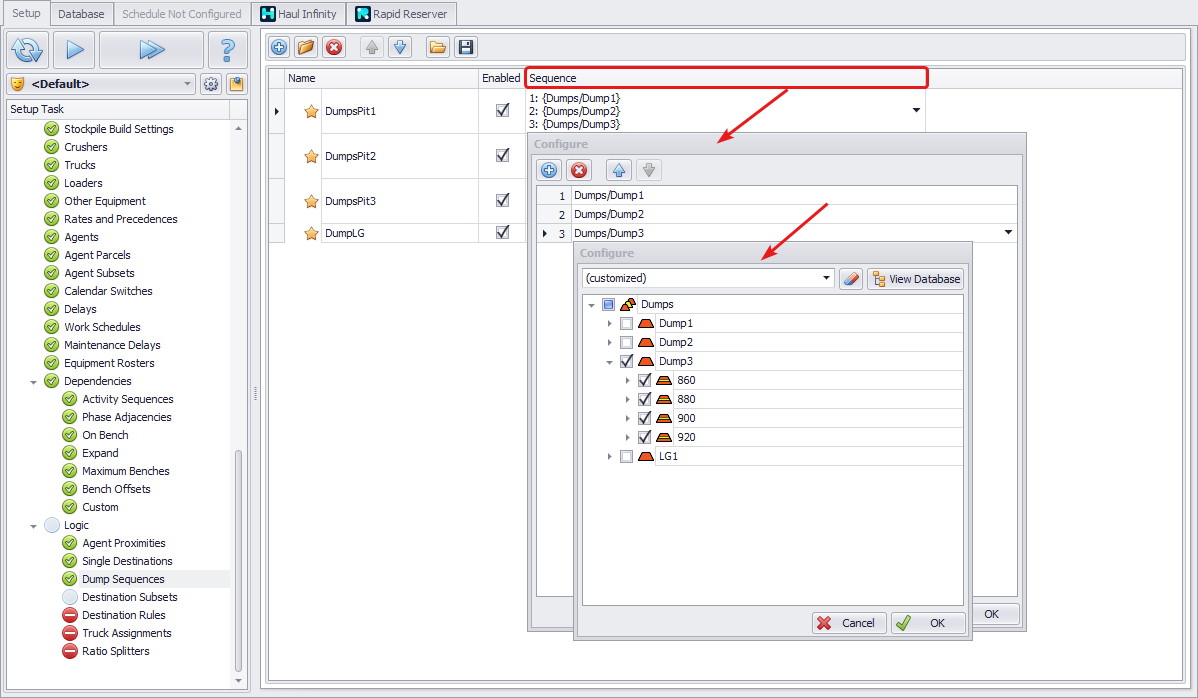Open the help question-mark icon

pos(227,50)
